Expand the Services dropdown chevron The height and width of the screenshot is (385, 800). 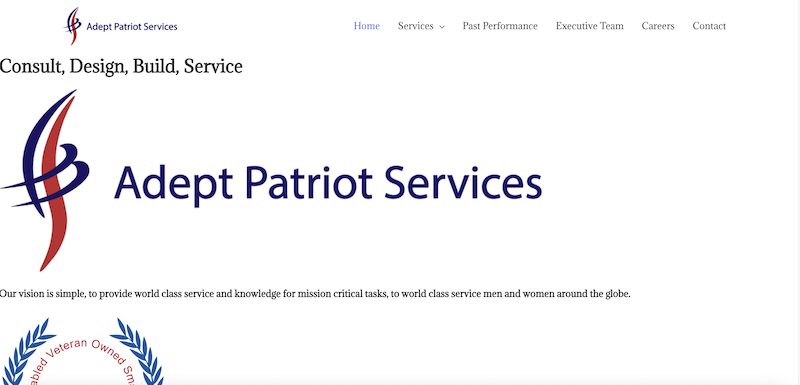(x=441, y=27)
